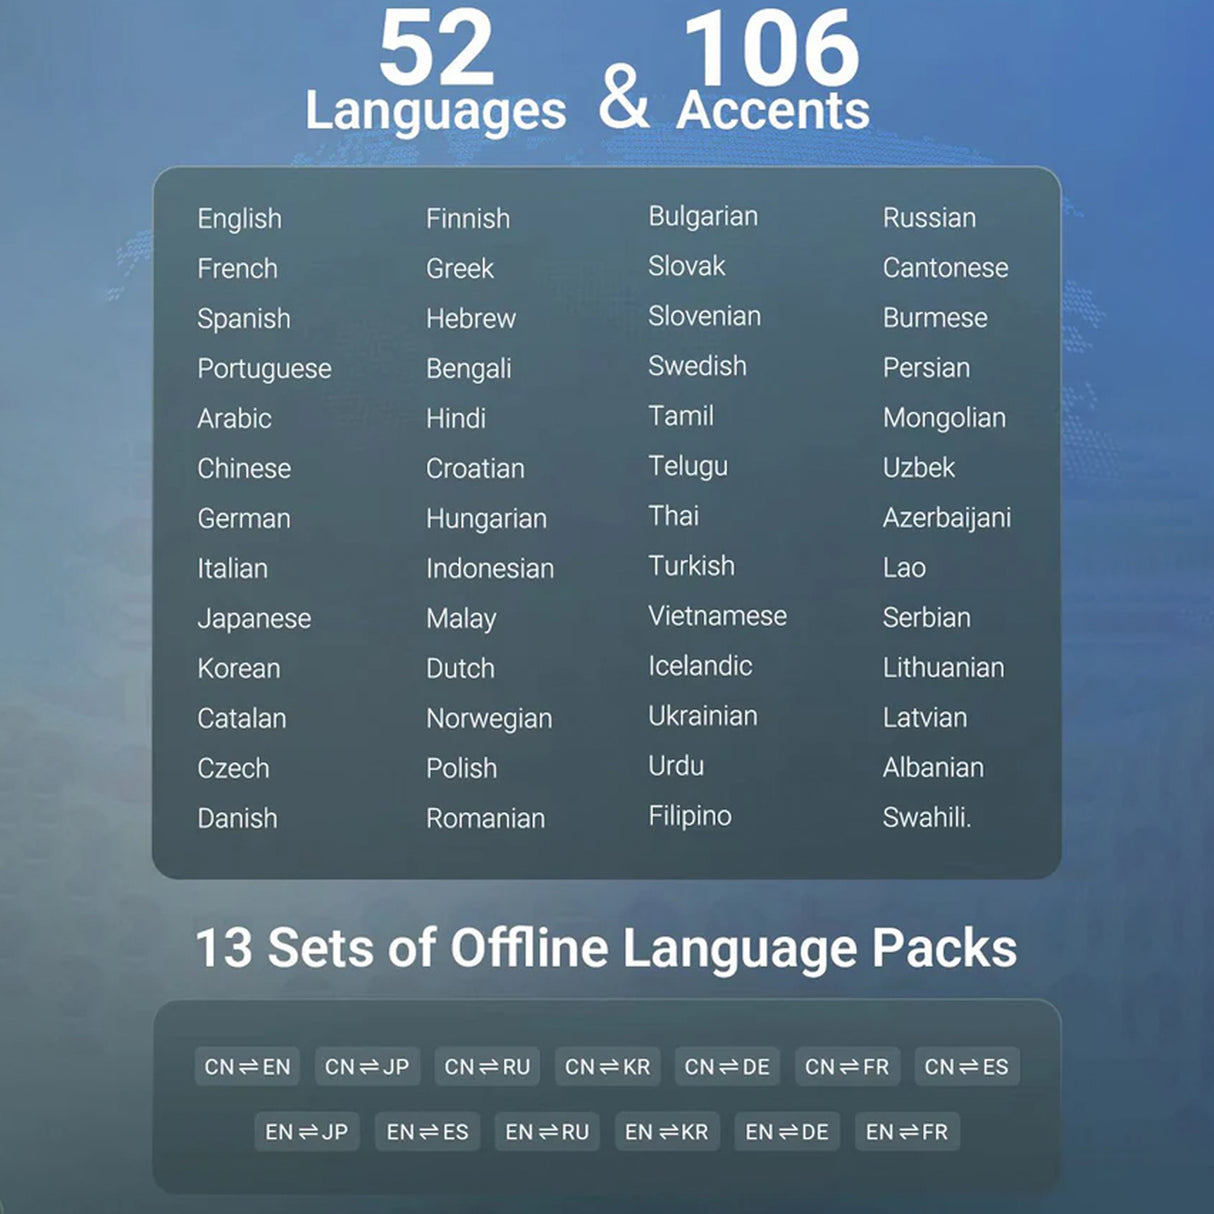Select Azerbaijani in the language list

(947, 519)
